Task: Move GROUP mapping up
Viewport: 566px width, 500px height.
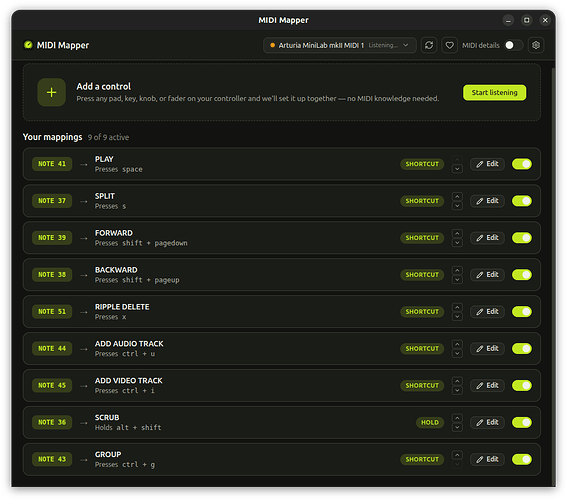Action: tap(457, 455)
